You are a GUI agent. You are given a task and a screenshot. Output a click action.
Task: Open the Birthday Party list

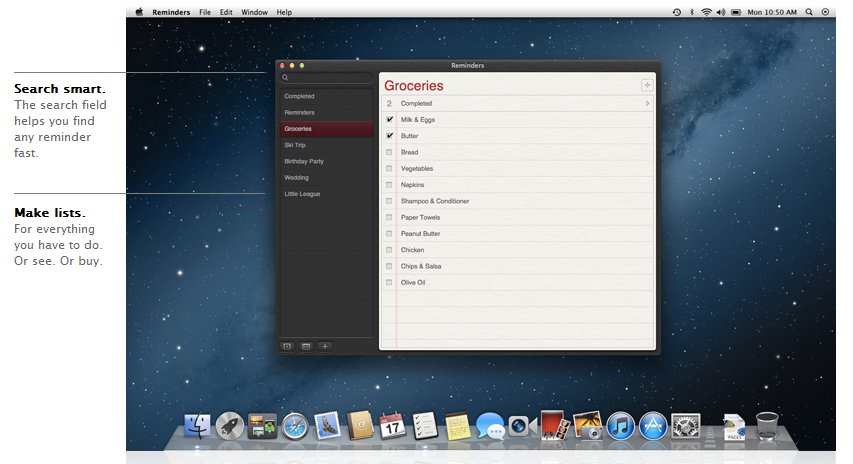(326, 162)
